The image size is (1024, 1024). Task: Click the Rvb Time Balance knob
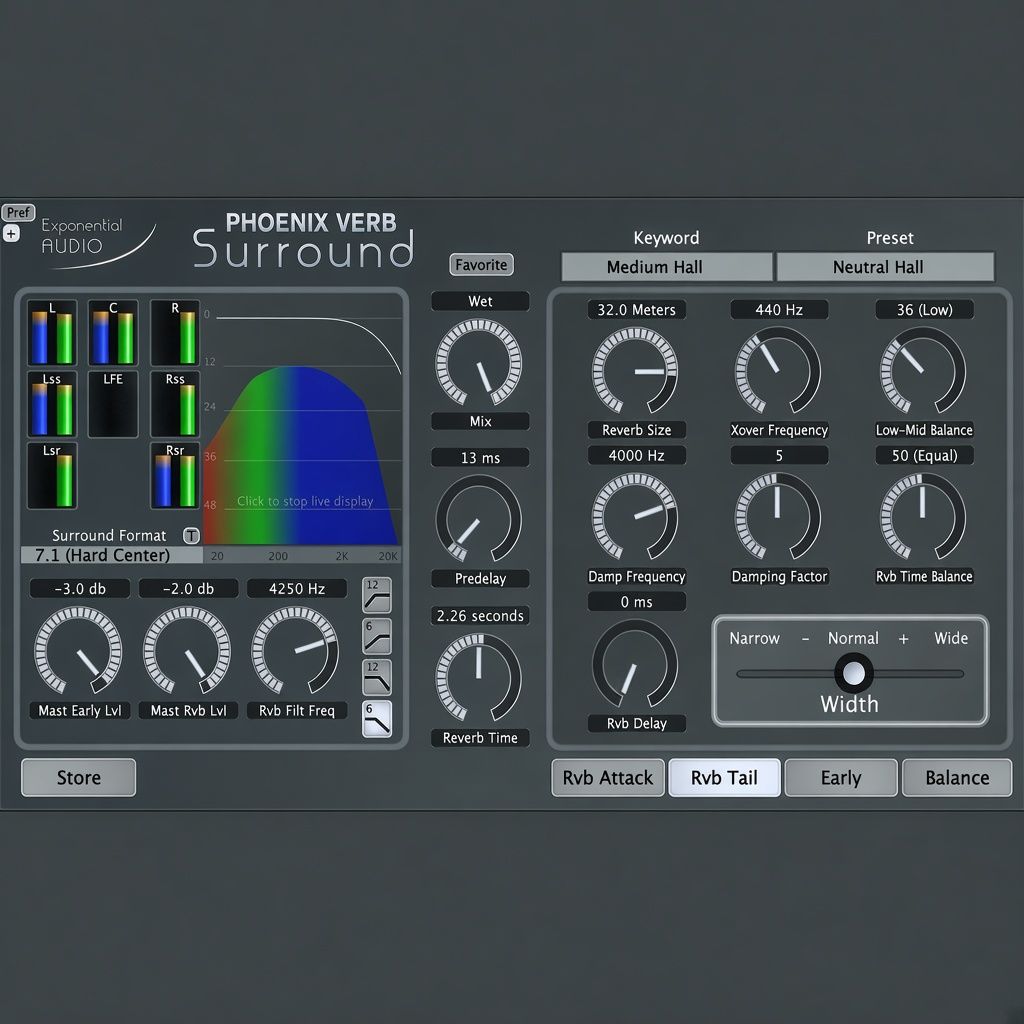pos(923,517)
